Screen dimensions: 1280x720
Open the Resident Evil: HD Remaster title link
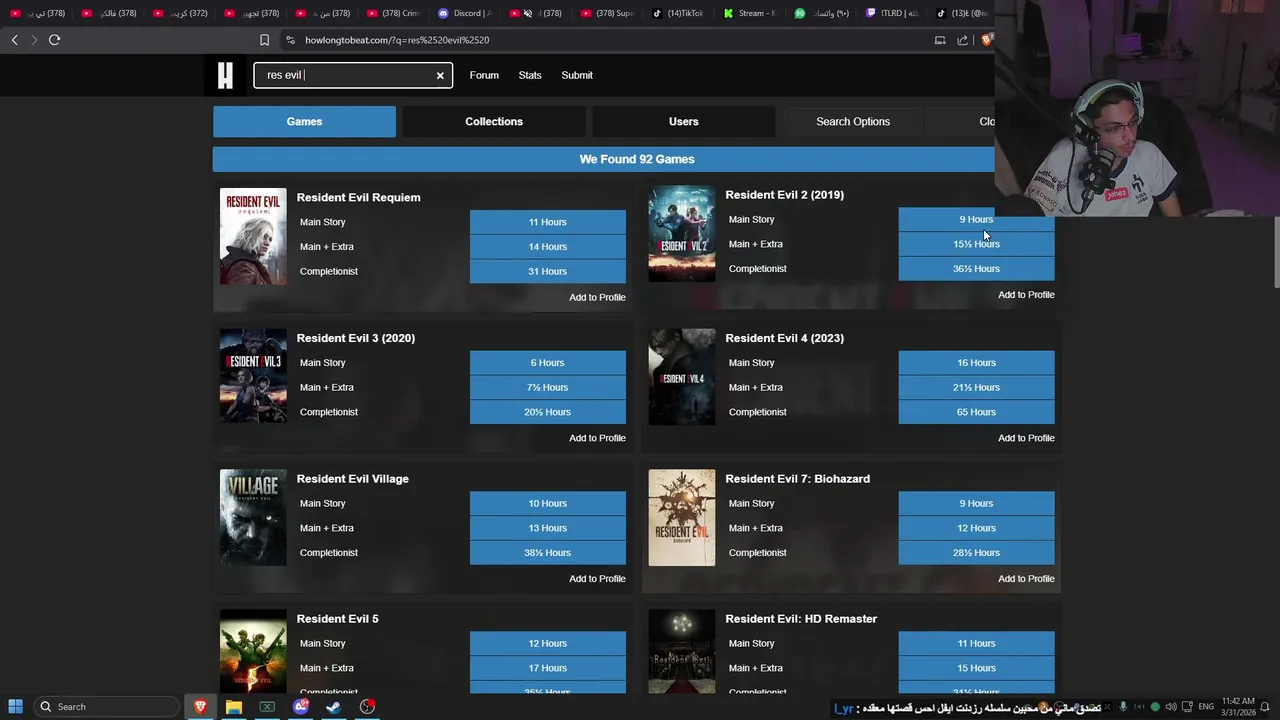[x=801, y=619]
